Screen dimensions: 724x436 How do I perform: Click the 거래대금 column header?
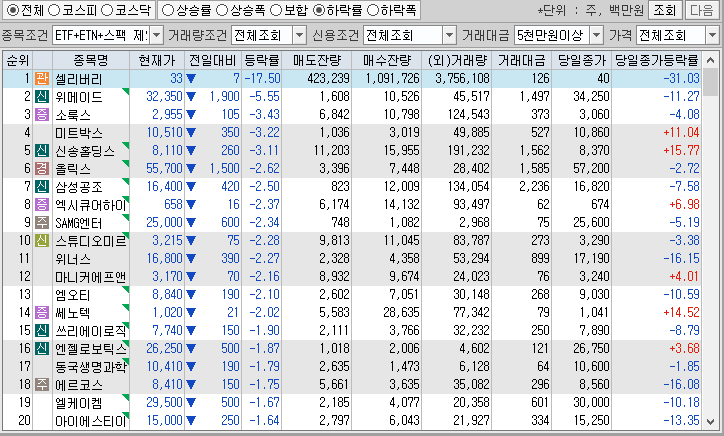pos(521,61)
